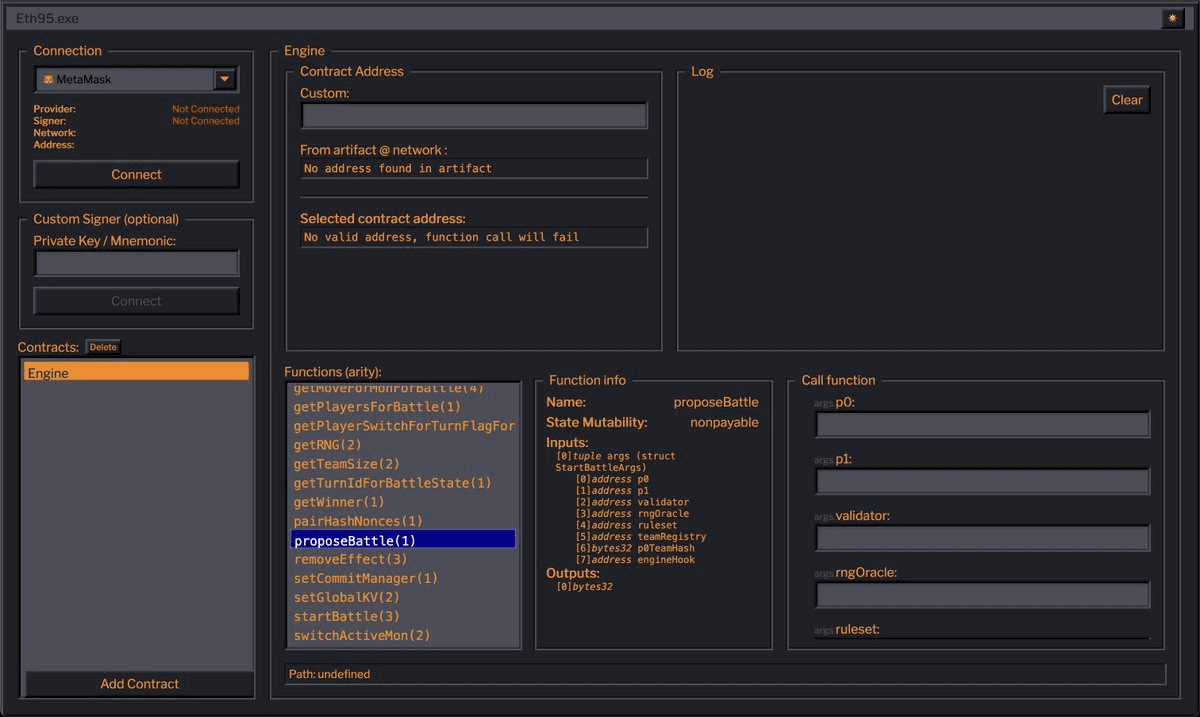Viewport: 1200px width, 717px height.
Task: Click the disabled Connect button under Custom Signer
Action: click(x=136, y=301)
